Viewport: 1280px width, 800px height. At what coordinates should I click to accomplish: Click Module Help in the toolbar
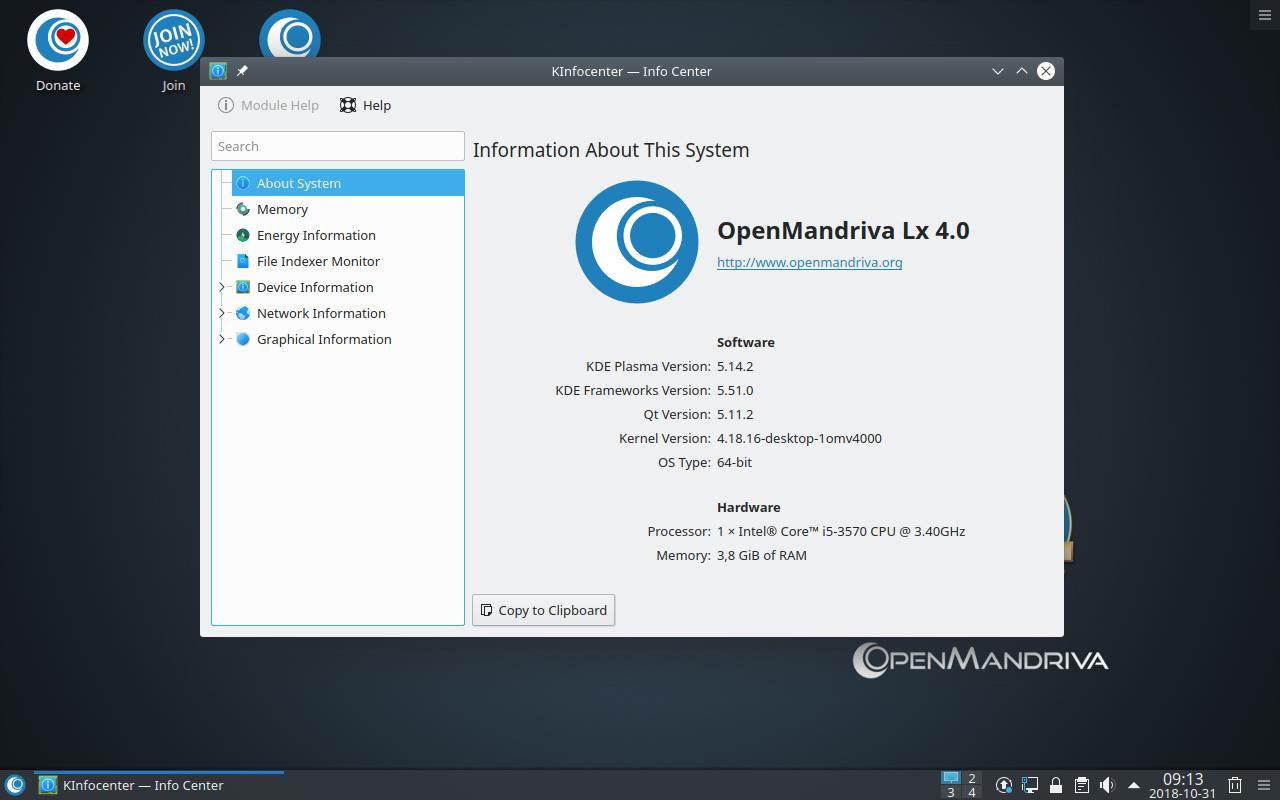point(268,105)
